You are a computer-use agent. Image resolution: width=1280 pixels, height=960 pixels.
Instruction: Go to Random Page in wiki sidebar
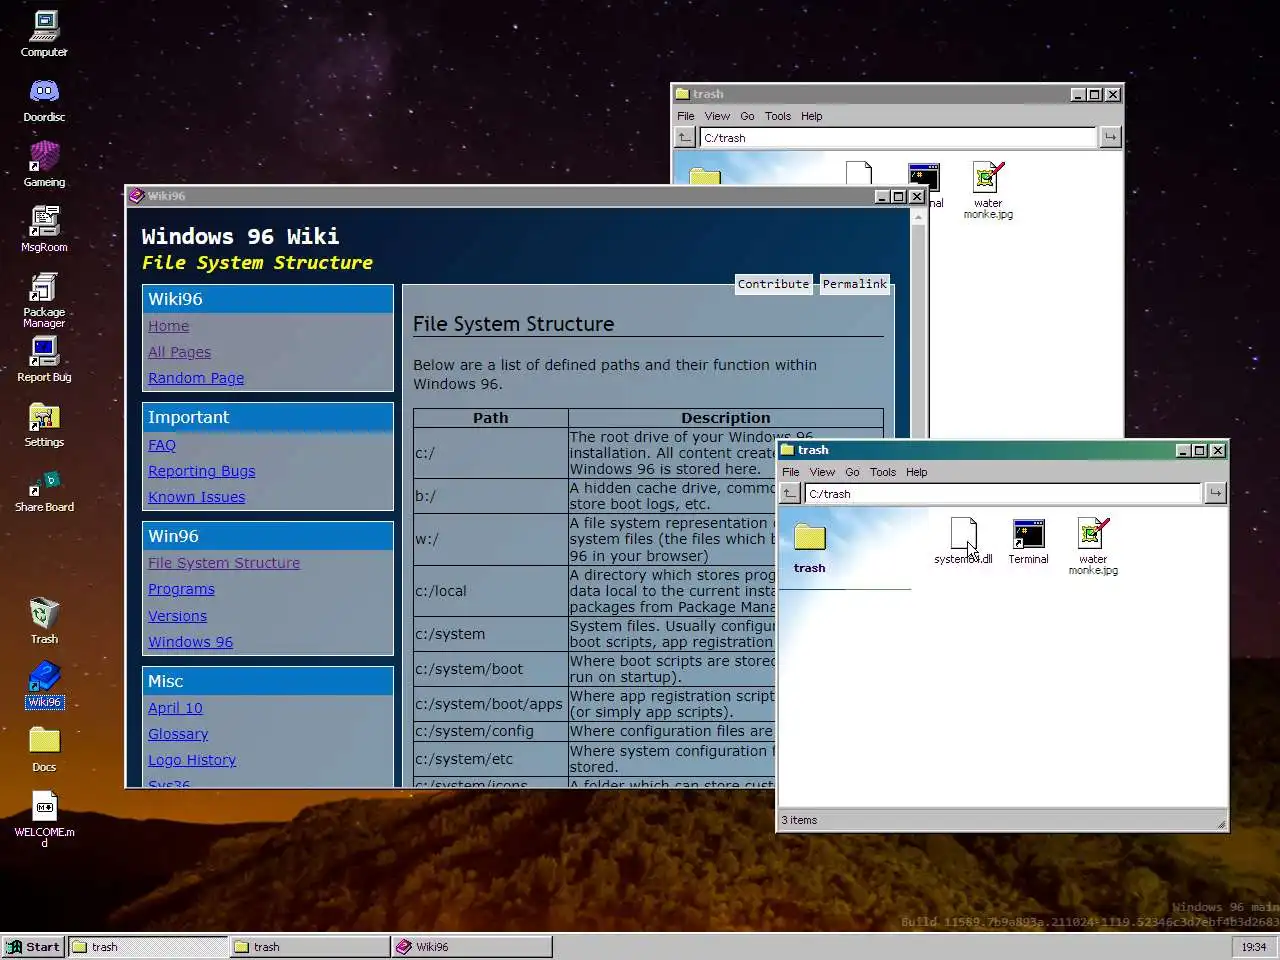196,378
